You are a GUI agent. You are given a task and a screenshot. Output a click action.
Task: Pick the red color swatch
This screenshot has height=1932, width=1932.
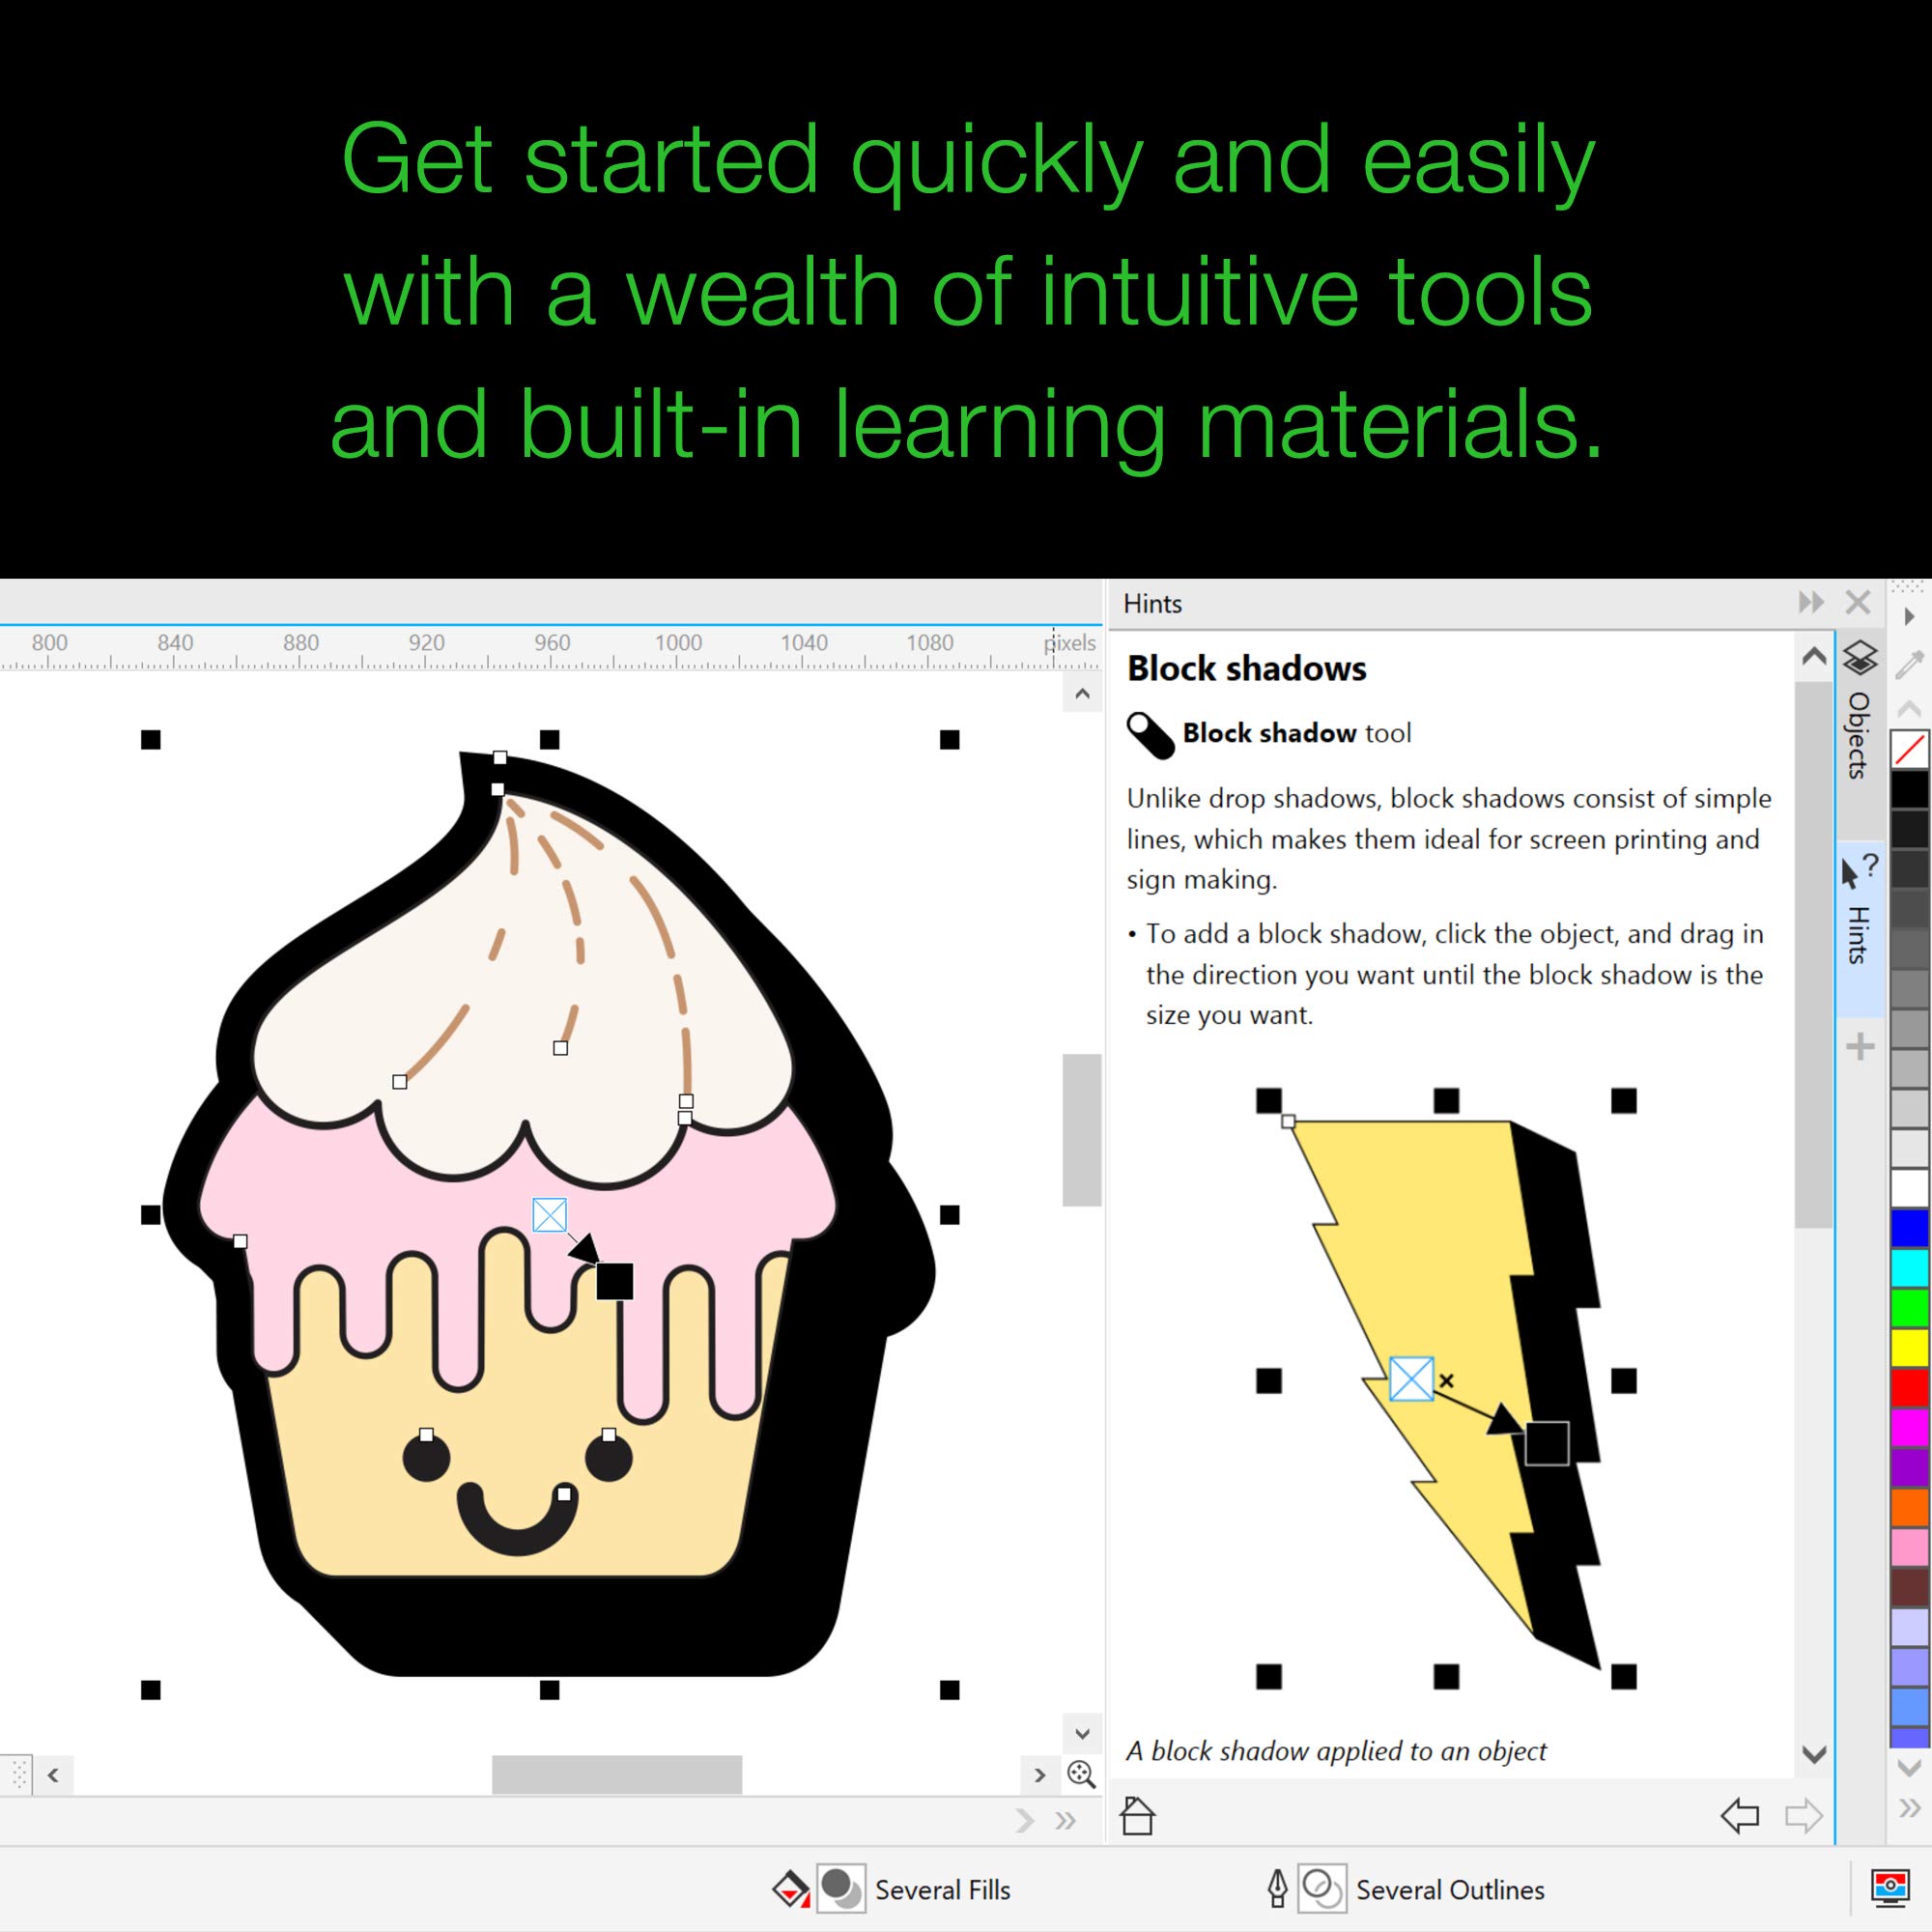coord(1910,1388)
